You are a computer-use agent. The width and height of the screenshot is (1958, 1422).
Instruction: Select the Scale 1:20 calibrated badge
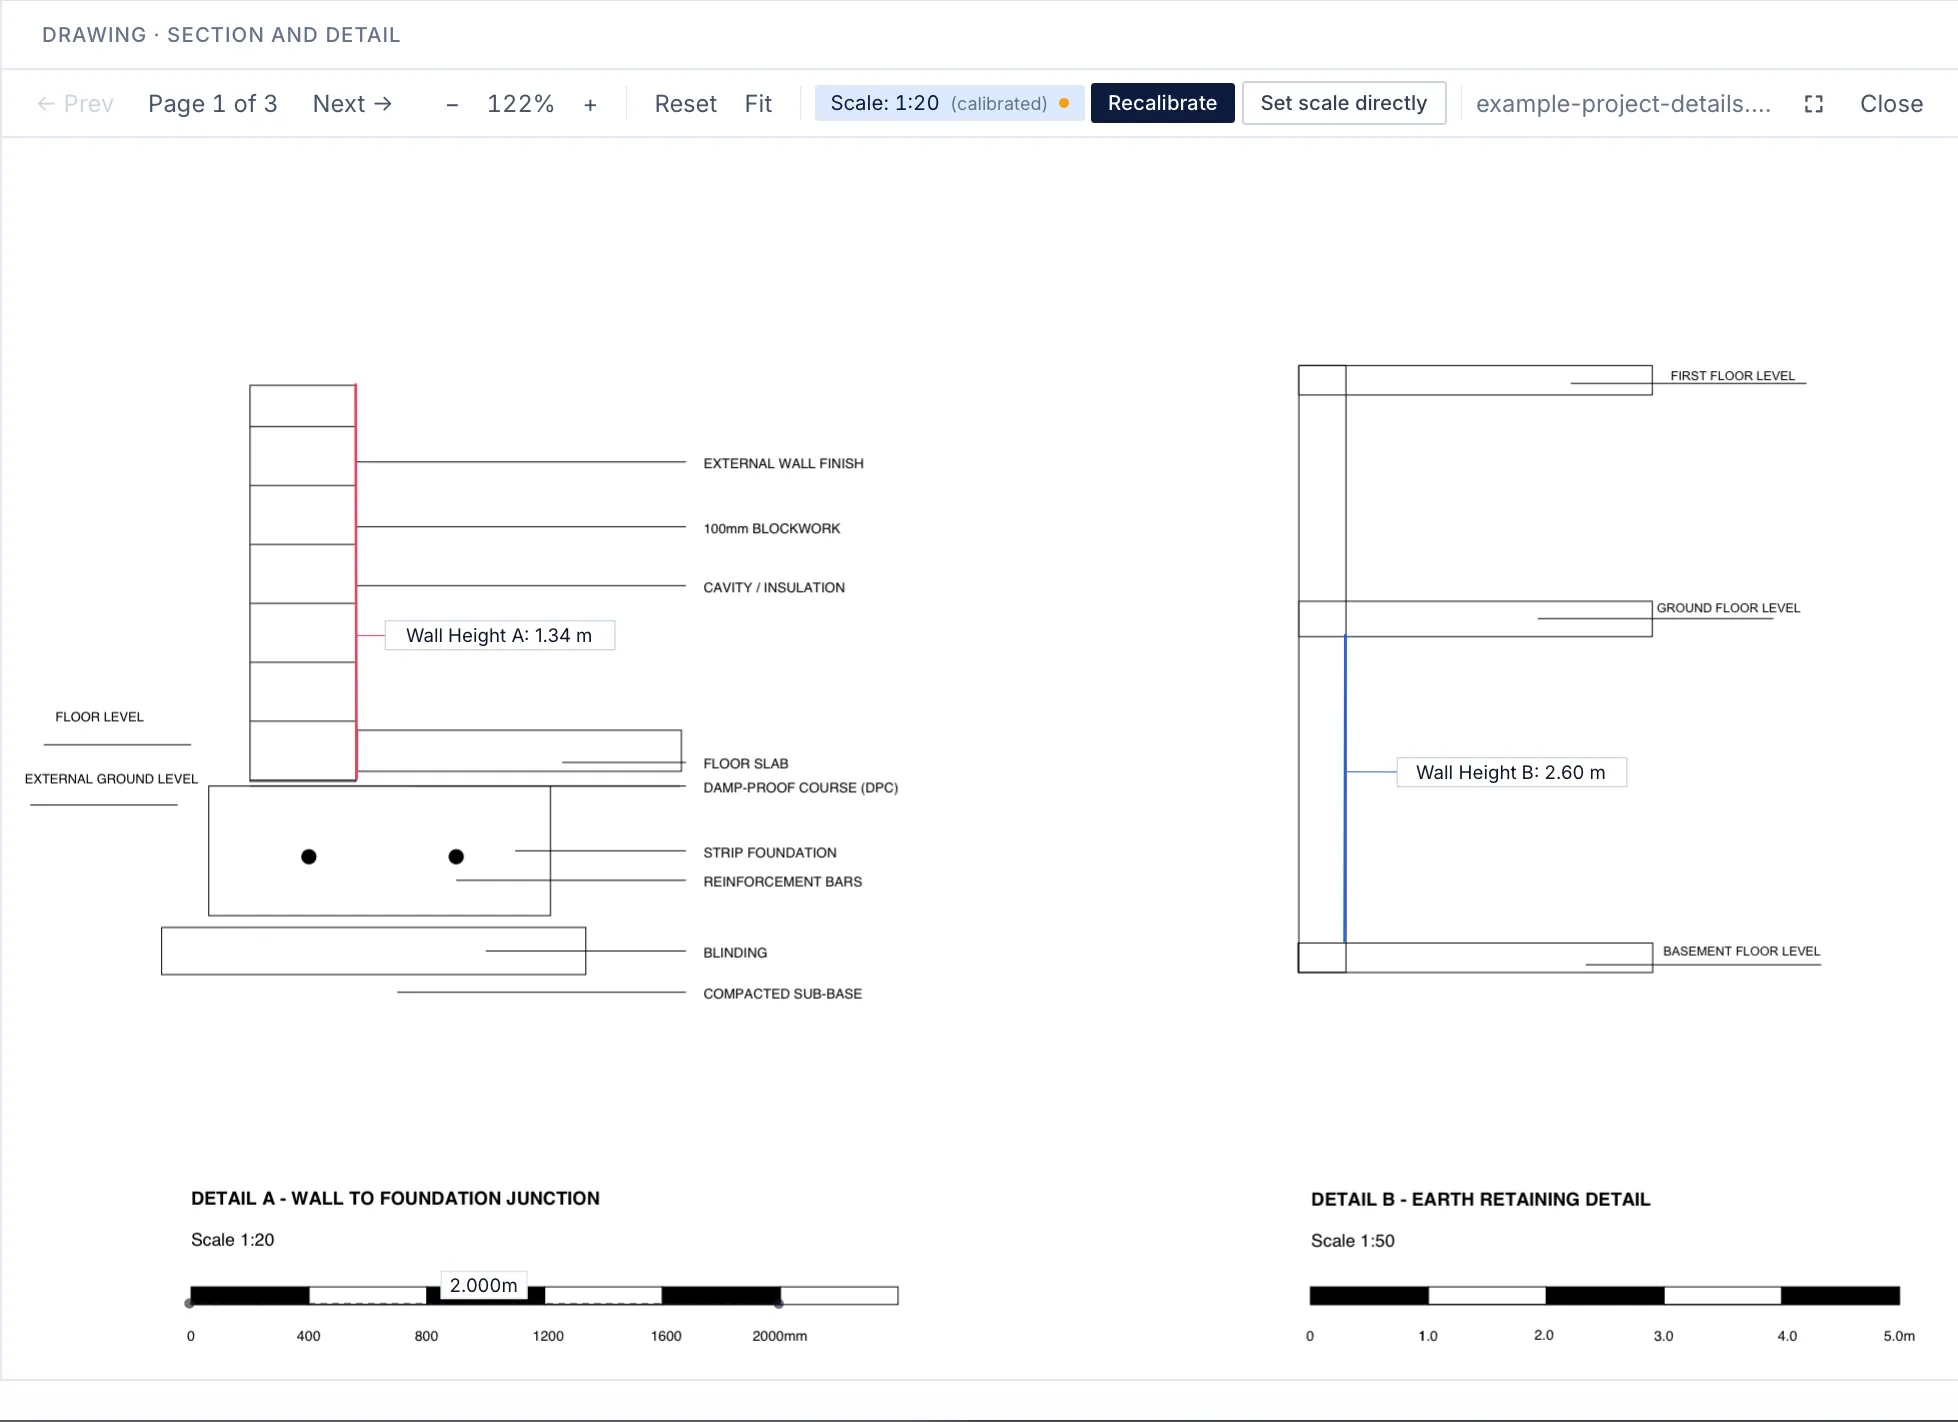click(x=949, y=103)
